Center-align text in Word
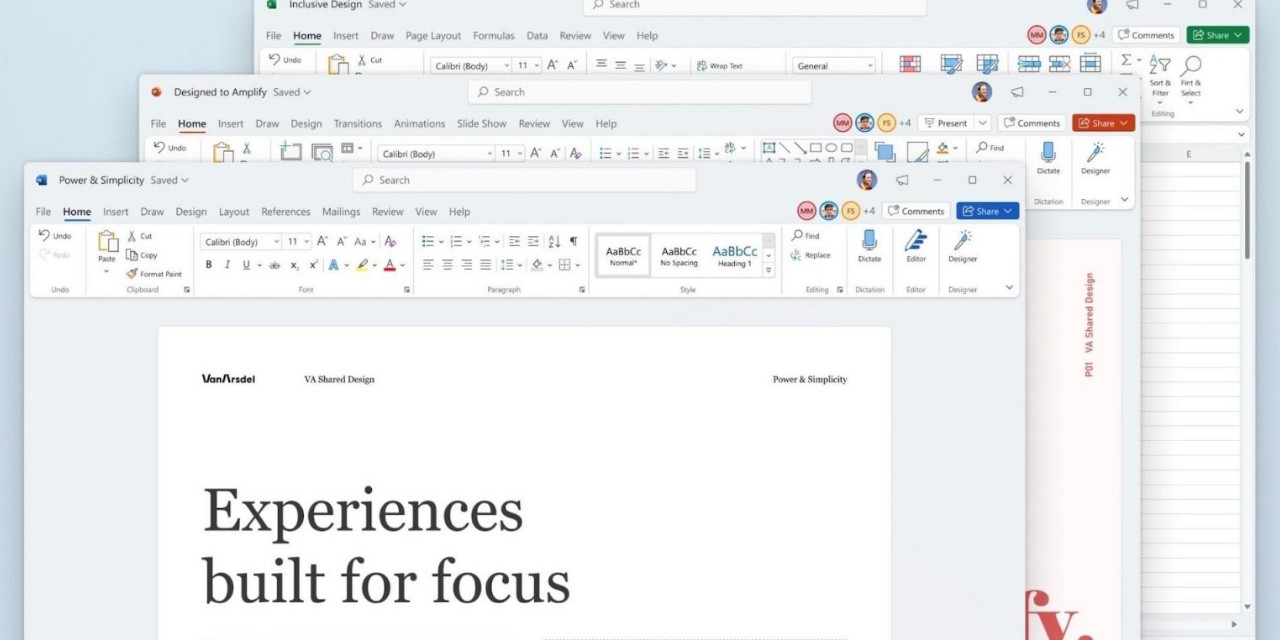 pos(447,265)
